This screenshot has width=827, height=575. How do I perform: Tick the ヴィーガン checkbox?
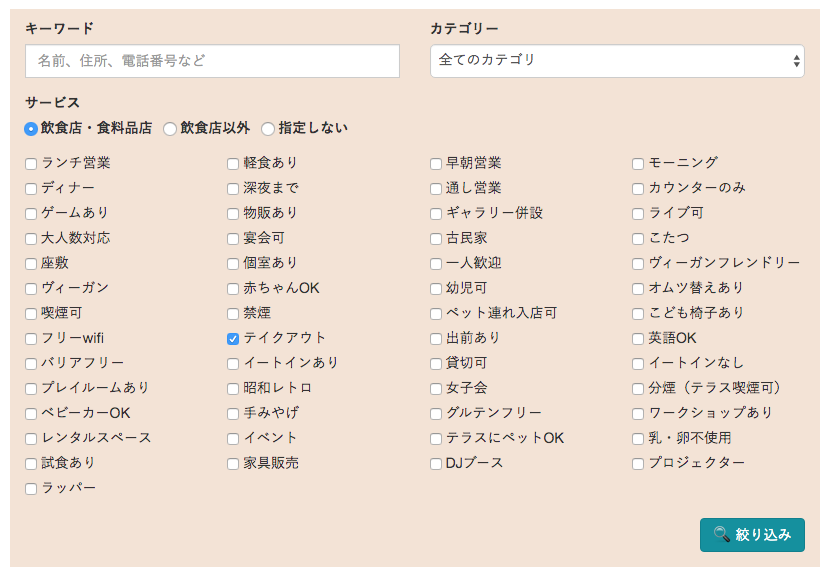tap(31, 289)
